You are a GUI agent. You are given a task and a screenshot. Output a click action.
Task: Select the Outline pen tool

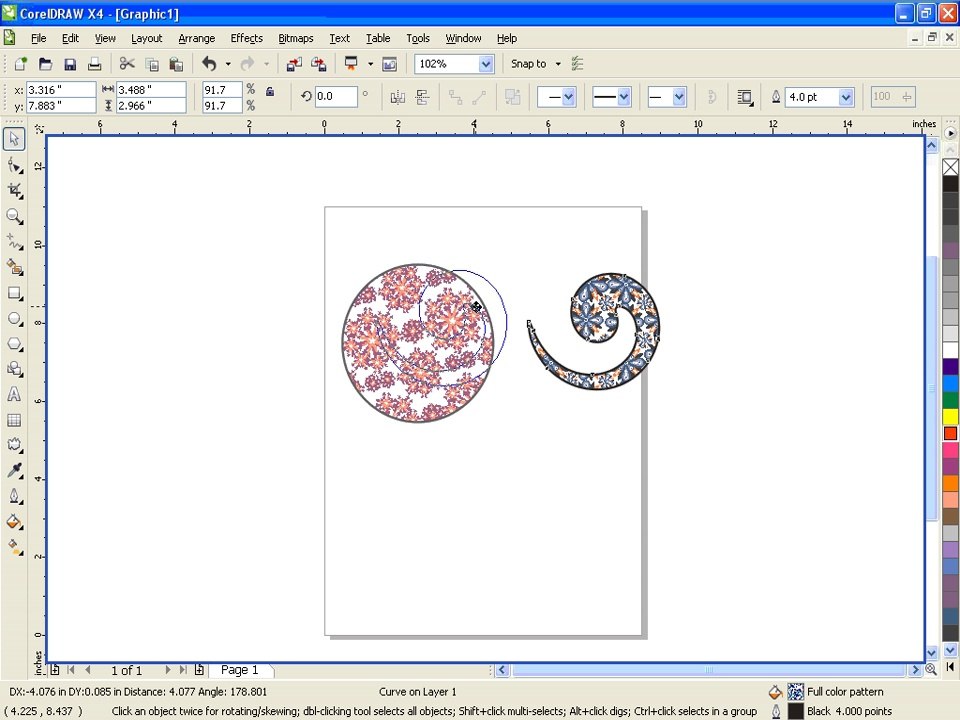(x=14, y=496)
